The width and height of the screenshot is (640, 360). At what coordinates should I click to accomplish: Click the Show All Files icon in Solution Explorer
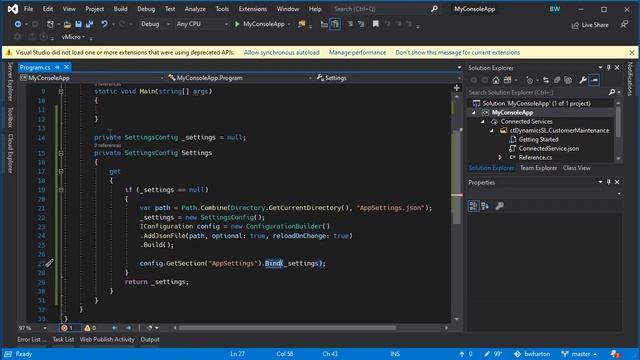568,80
